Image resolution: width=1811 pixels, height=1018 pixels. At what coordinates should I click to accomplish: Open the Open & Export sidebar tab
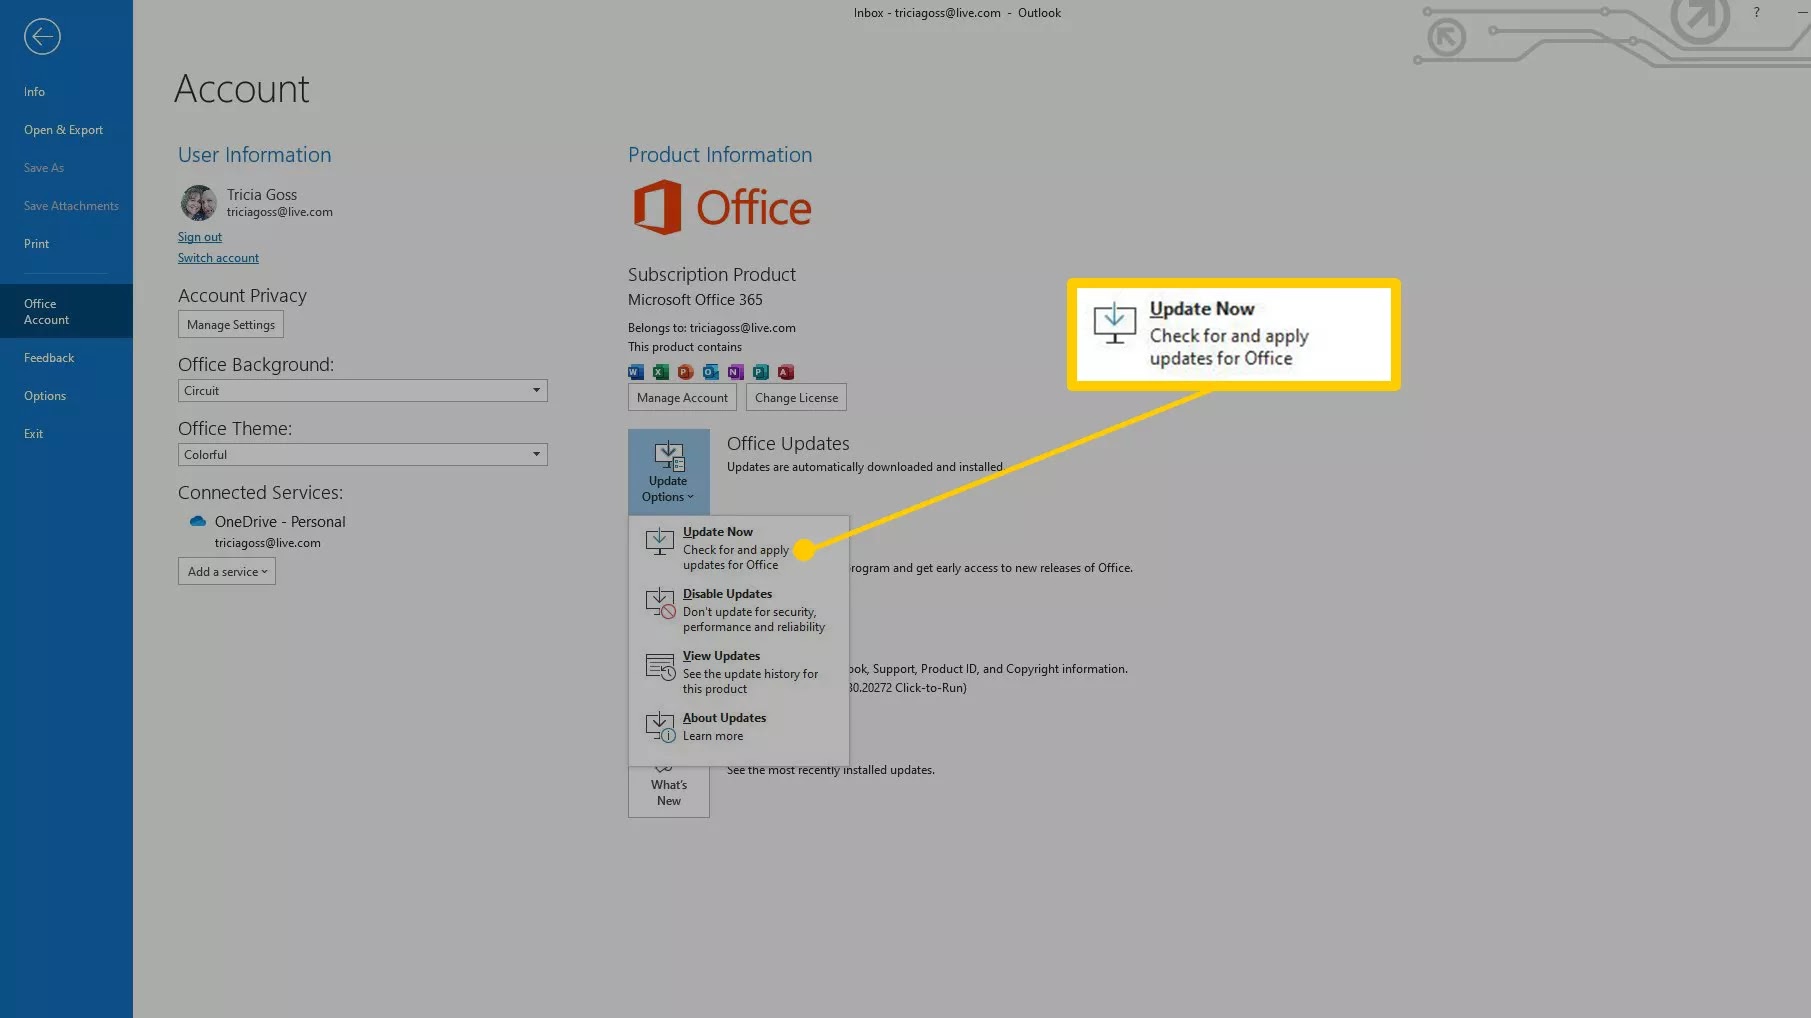tap(66, 130)
